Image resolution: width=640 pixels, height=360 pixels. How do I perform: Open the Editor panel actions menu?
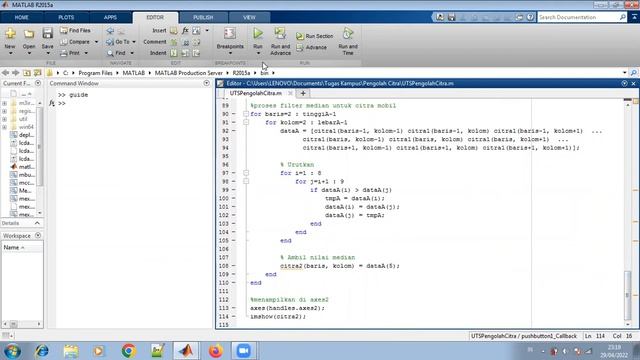[x=624, y=83]
